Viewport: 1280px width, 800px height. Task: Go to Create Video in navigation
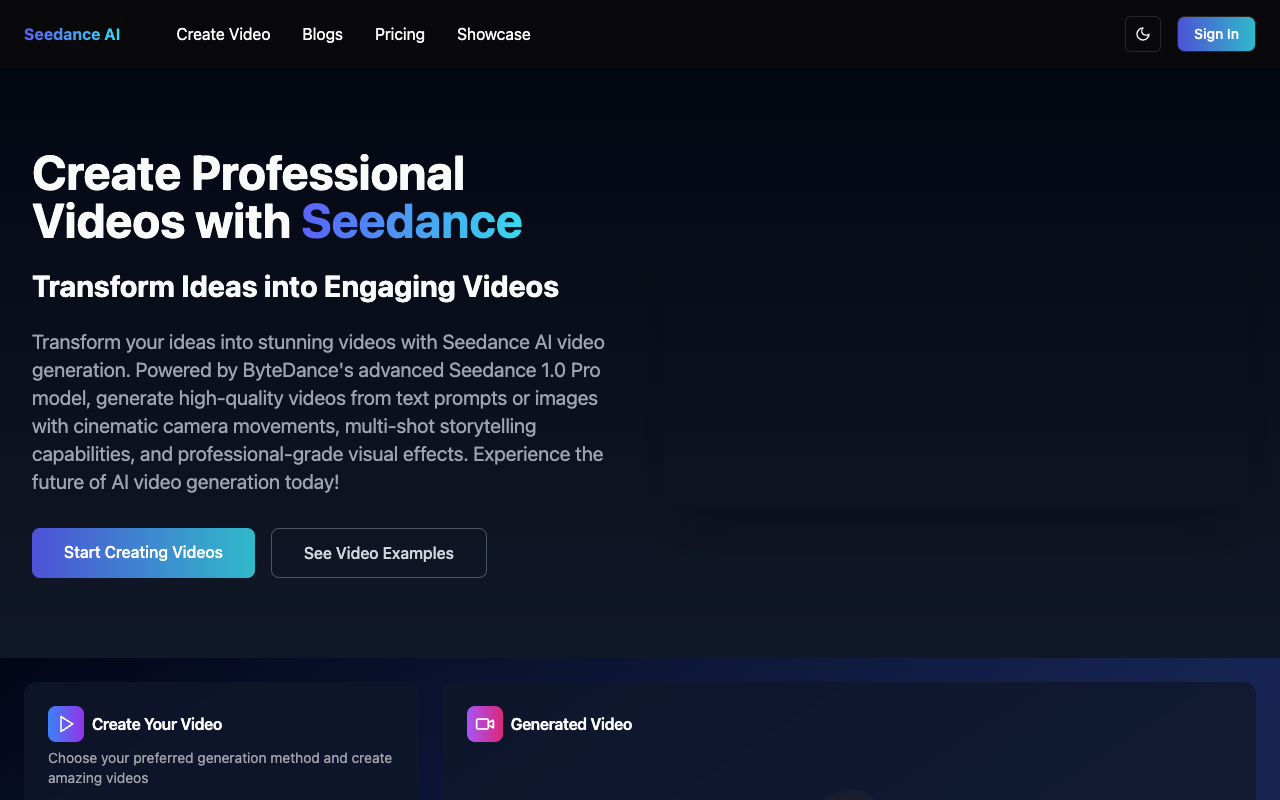(x=223, y=34)
